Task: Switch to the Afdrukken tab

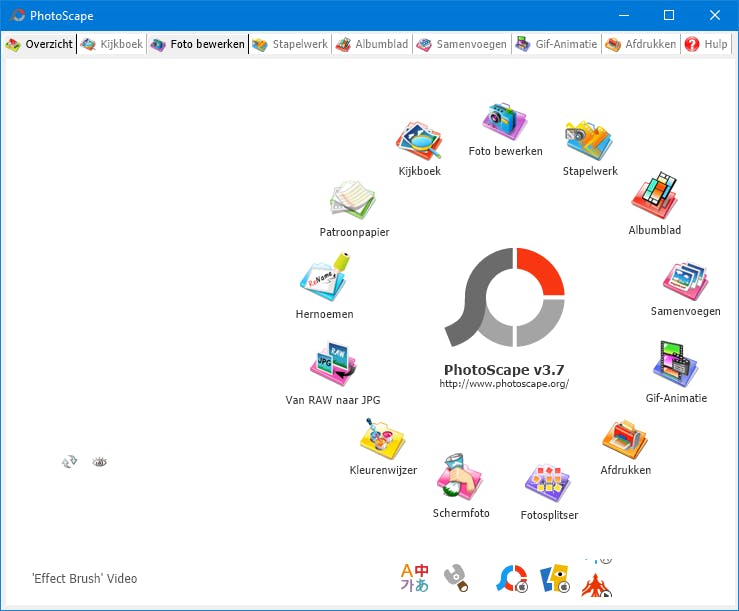Action: (x=640, y=44)
